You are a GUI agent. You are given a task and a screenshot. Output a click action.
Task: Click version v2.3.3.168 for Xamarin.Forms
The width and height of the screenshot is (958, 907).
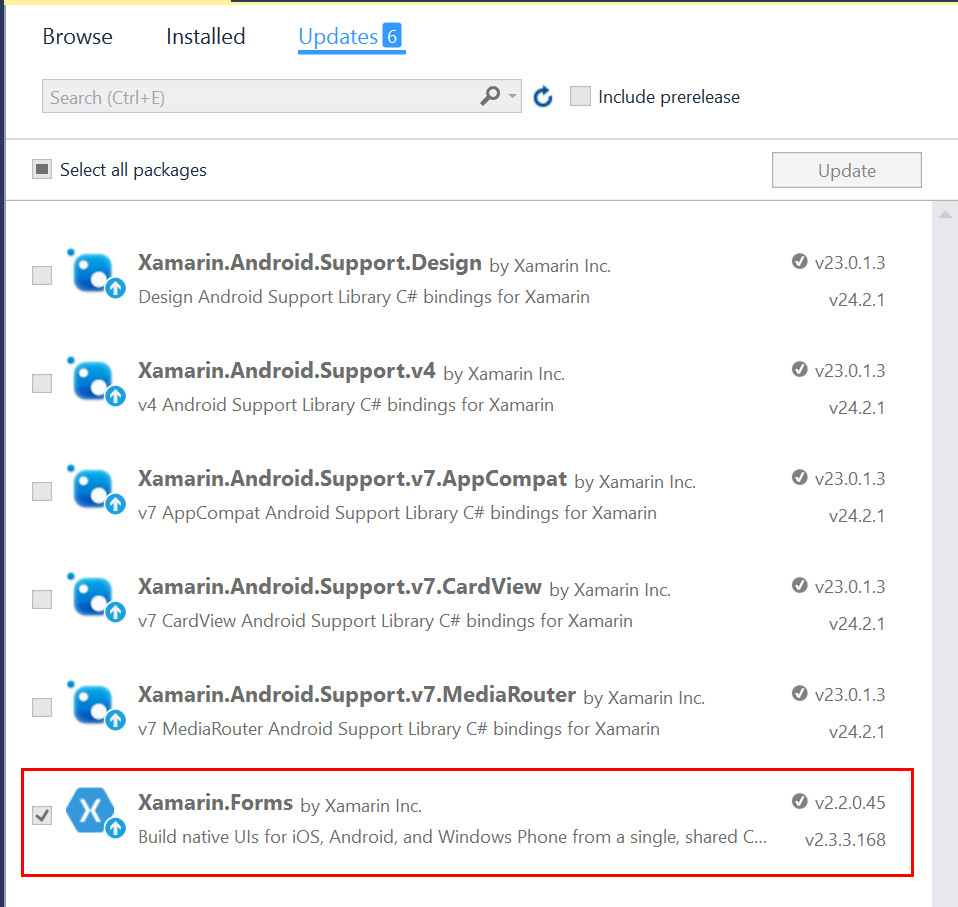coord(845,840)
